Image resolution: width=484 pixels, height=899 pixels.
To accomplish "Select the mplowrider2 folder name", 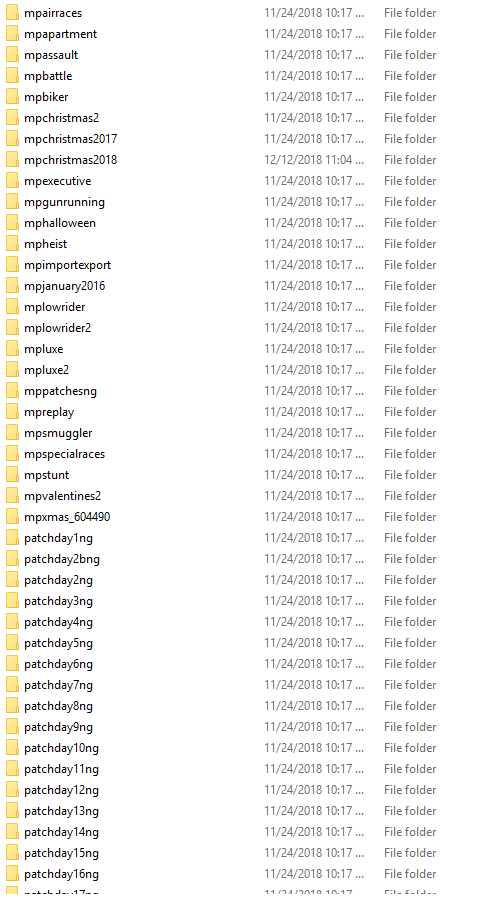I will [57, 328].
